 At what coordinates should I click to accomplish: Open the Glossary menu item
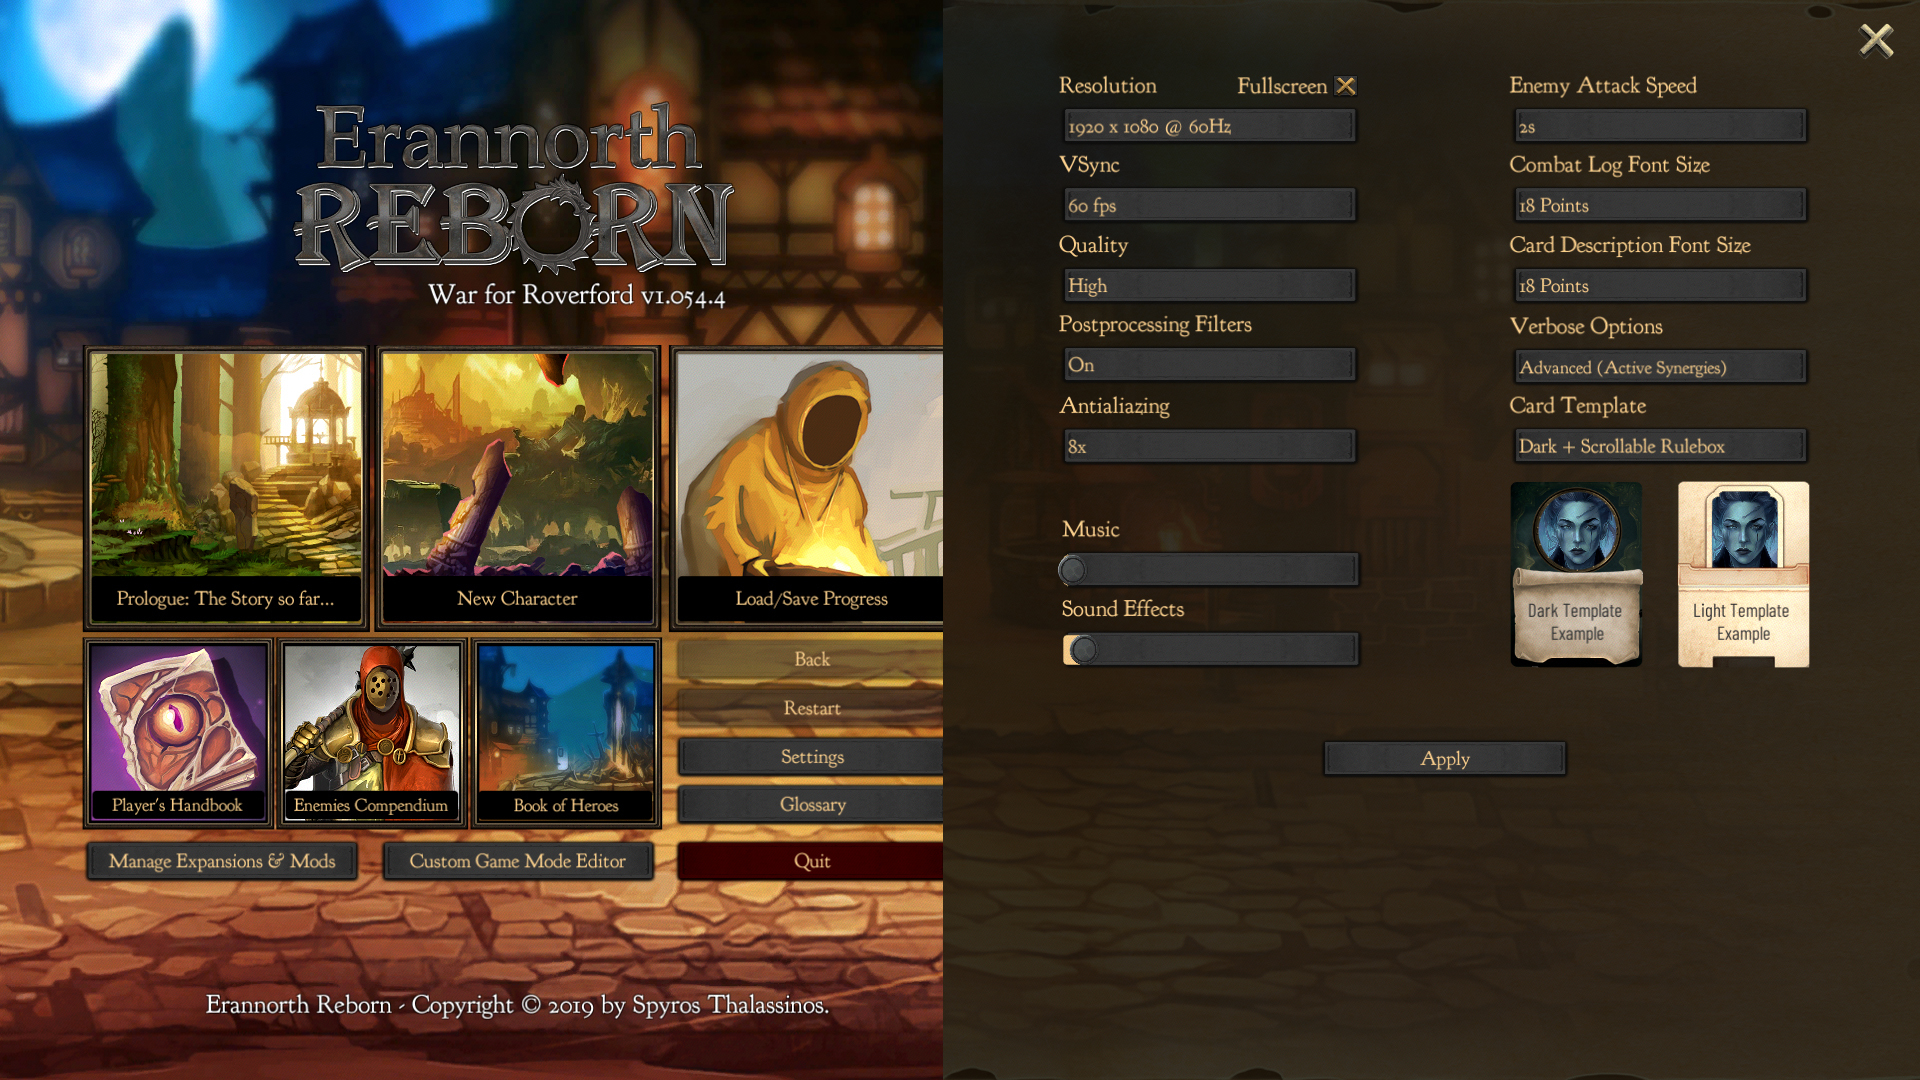click(811, 805)
